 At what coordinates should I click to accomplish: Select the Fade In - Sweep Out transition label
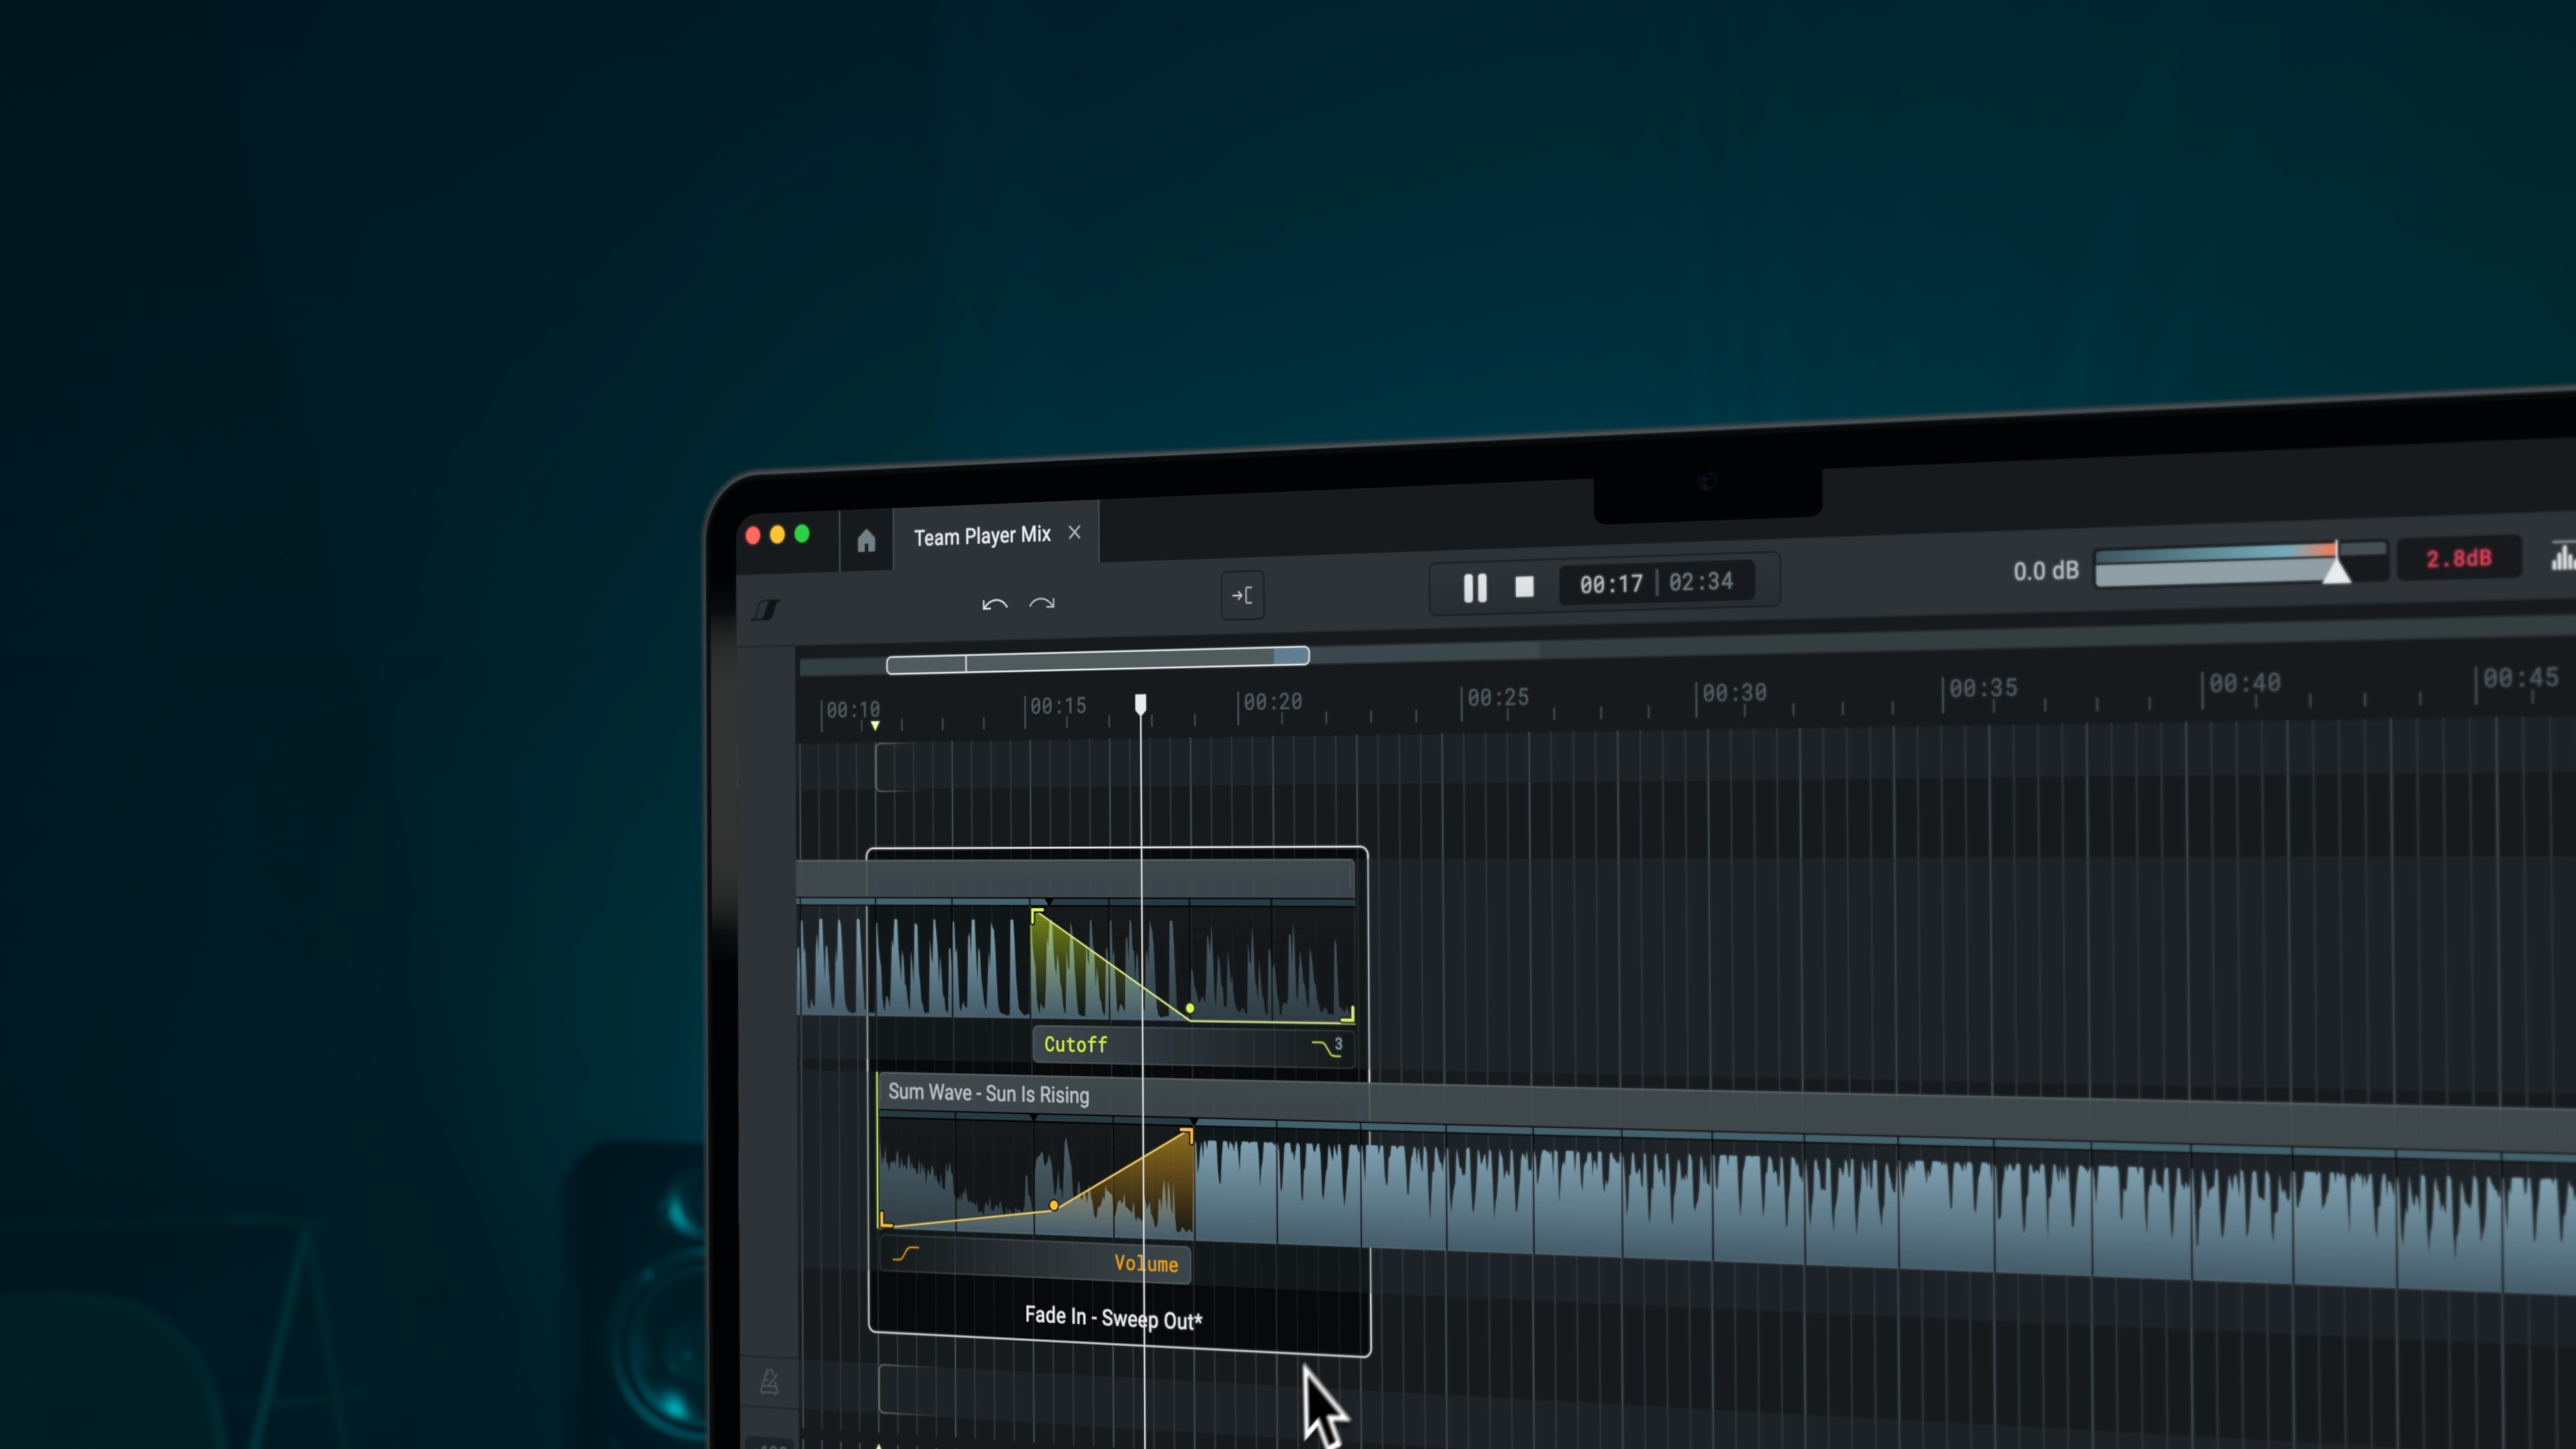[x=1113, y=1318]
